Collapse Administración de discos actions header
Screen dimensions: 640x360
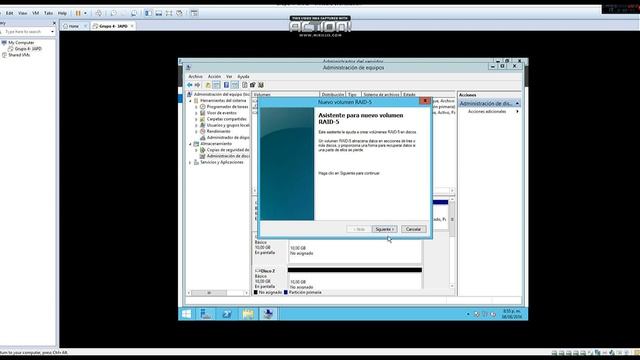pos(517,103)
